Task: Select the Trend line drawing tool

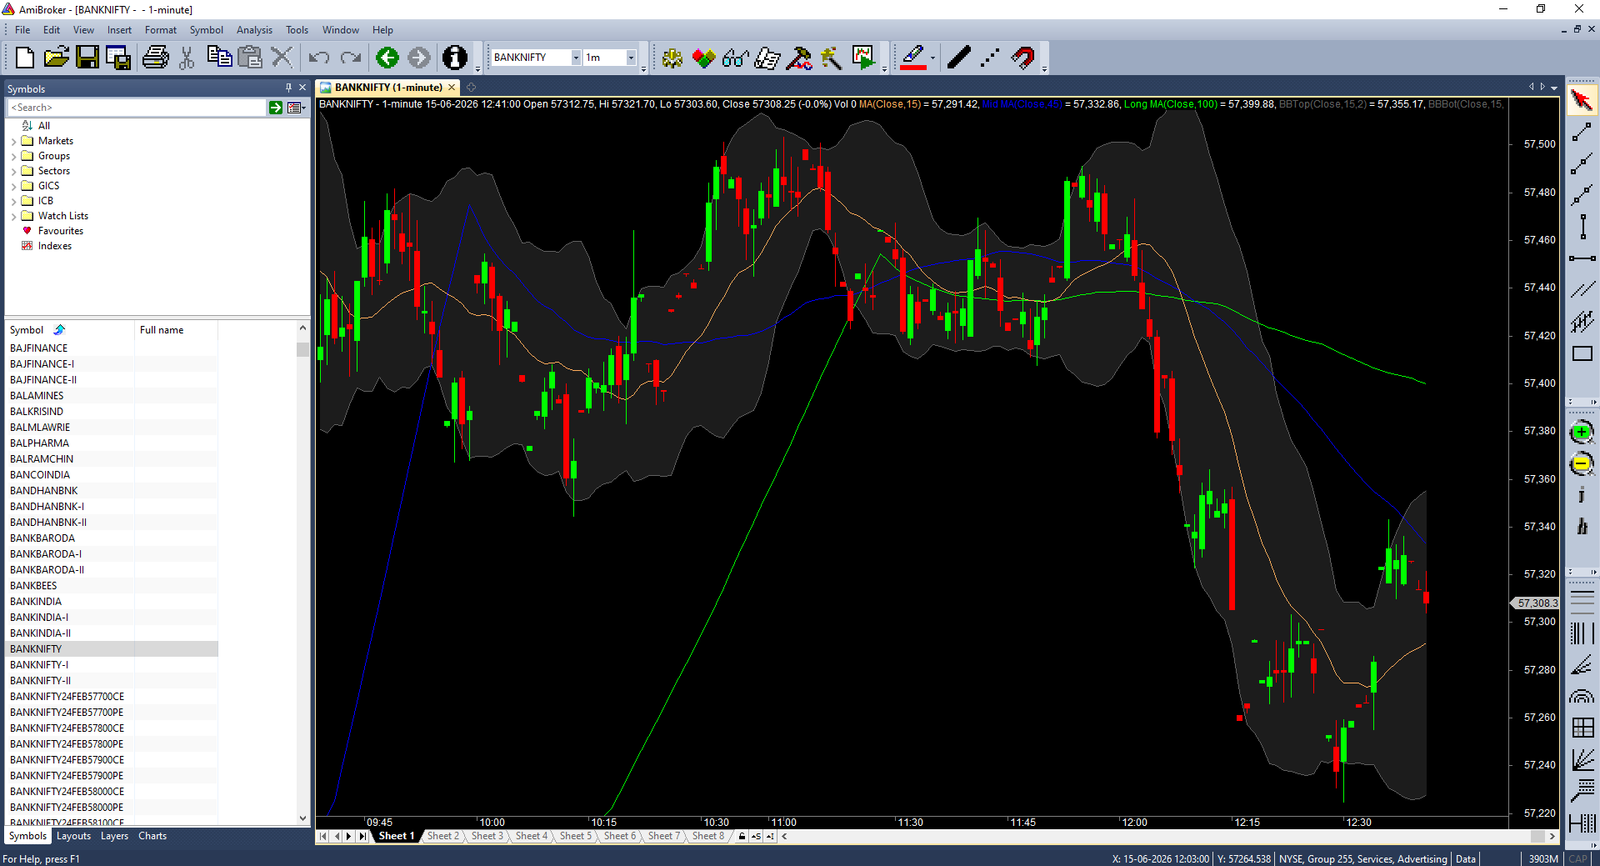Action: [1582, 132]
